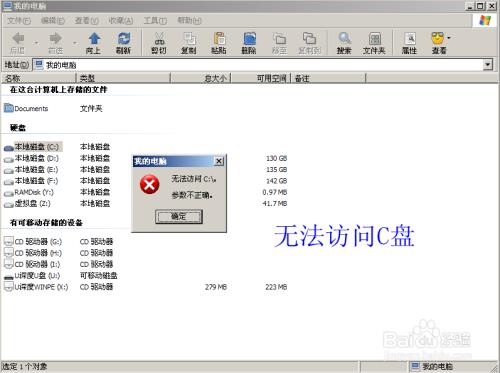Image resolution: width=500 pixels, height=373 pixels.
Task: Click 可移动磁盘 type text for U: drive
Action: click(x=99, y=276)
